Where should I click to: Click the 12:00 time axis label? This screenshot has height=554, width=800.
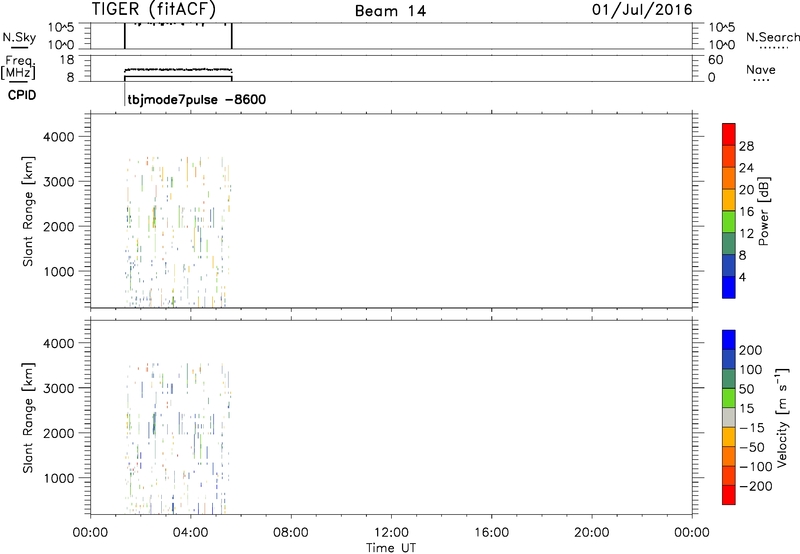391,533
